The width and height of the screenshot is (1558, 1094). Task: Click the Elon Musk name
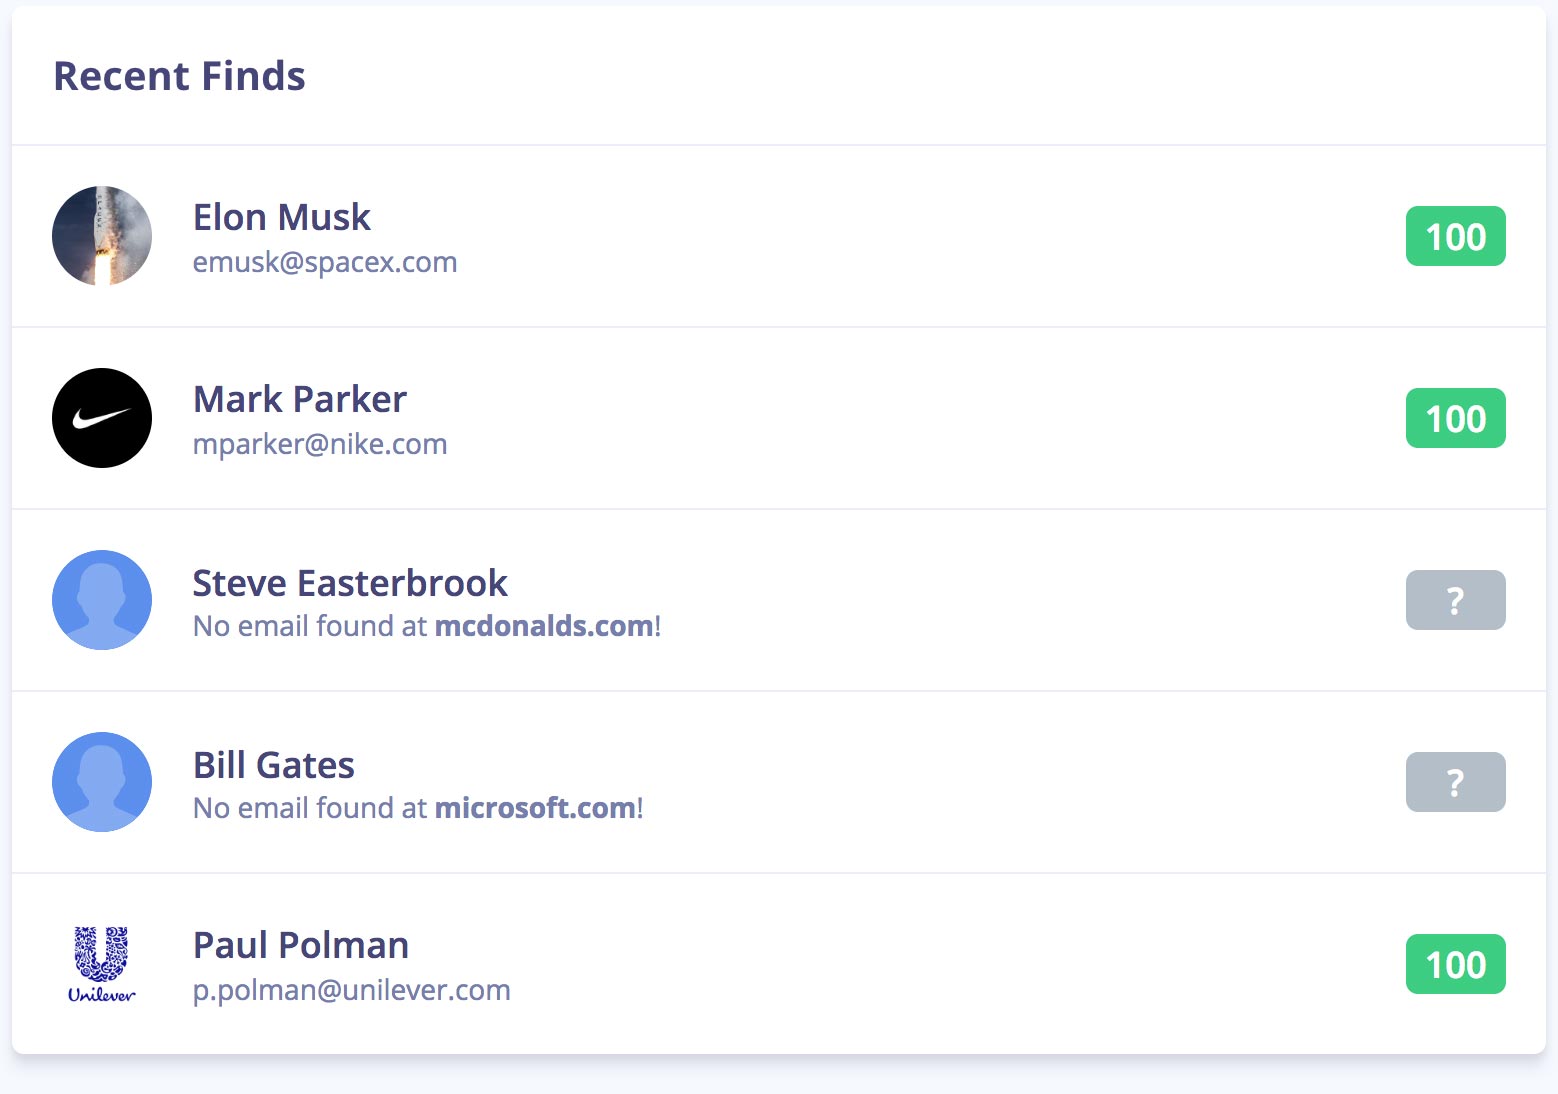coord(281,217)
